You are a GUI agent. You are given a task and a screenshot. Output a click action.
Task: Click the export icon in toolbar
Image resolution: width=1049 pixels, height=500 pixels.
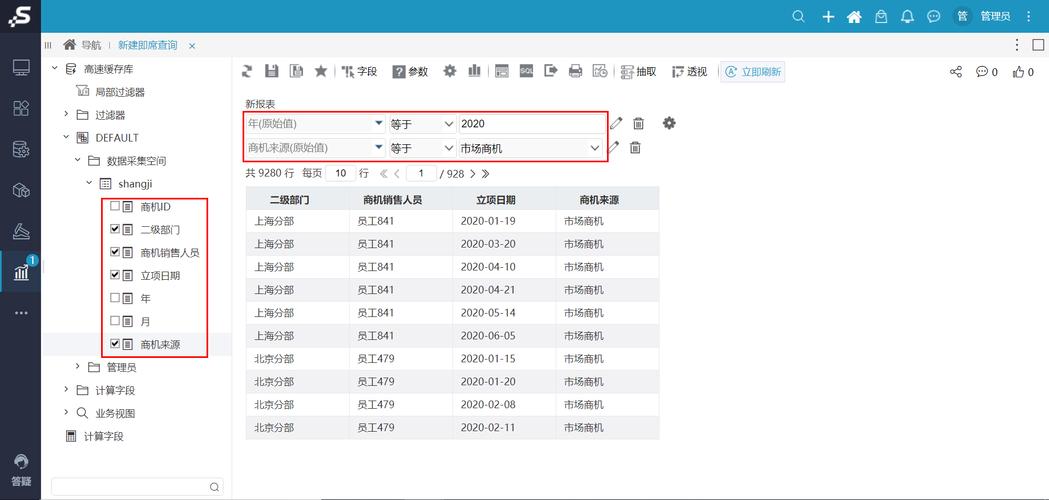[551, 71]
